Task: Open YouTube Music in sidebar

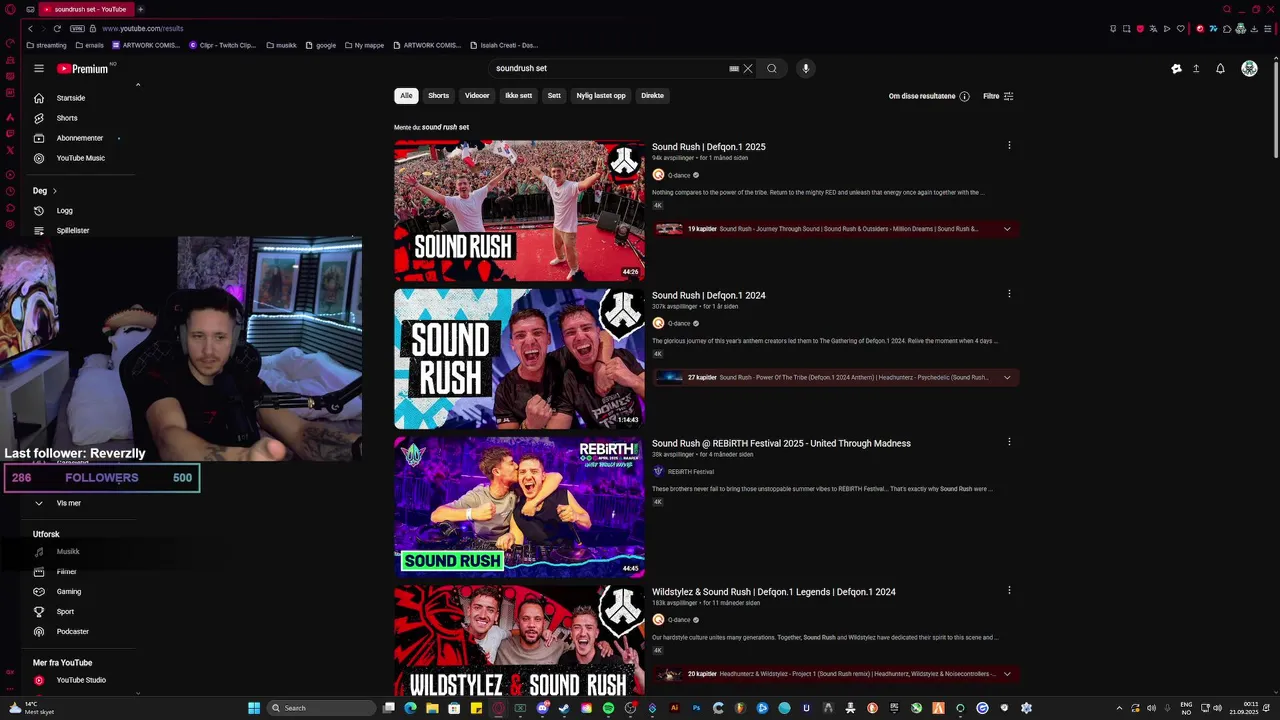Action: click(x=80, y=158)
